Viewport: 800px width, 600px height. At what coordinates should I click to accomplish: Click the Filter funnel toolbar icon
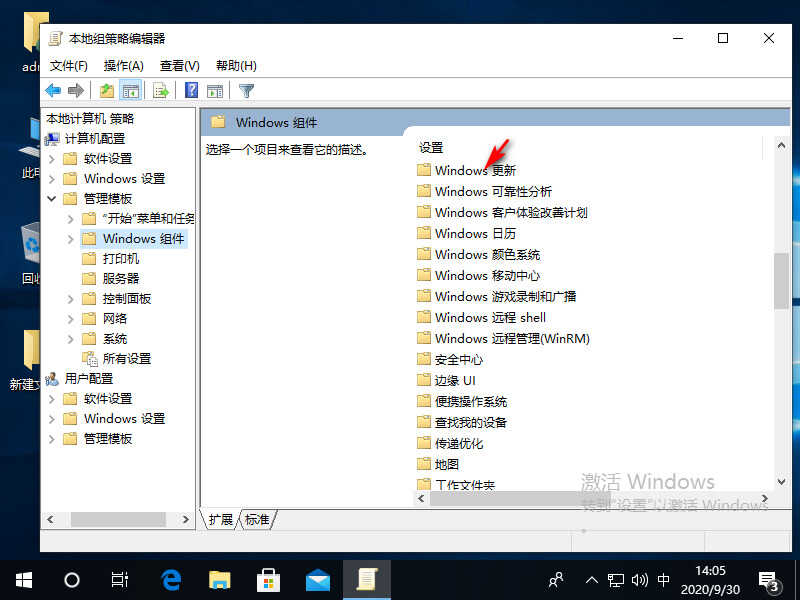246,91
